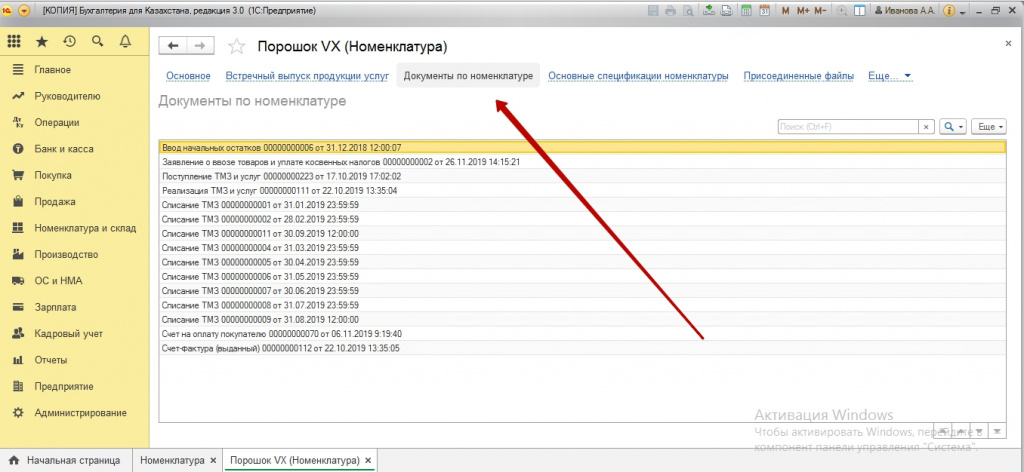Clear the search field with x button
1024x472 pixels.
point(926,127)
